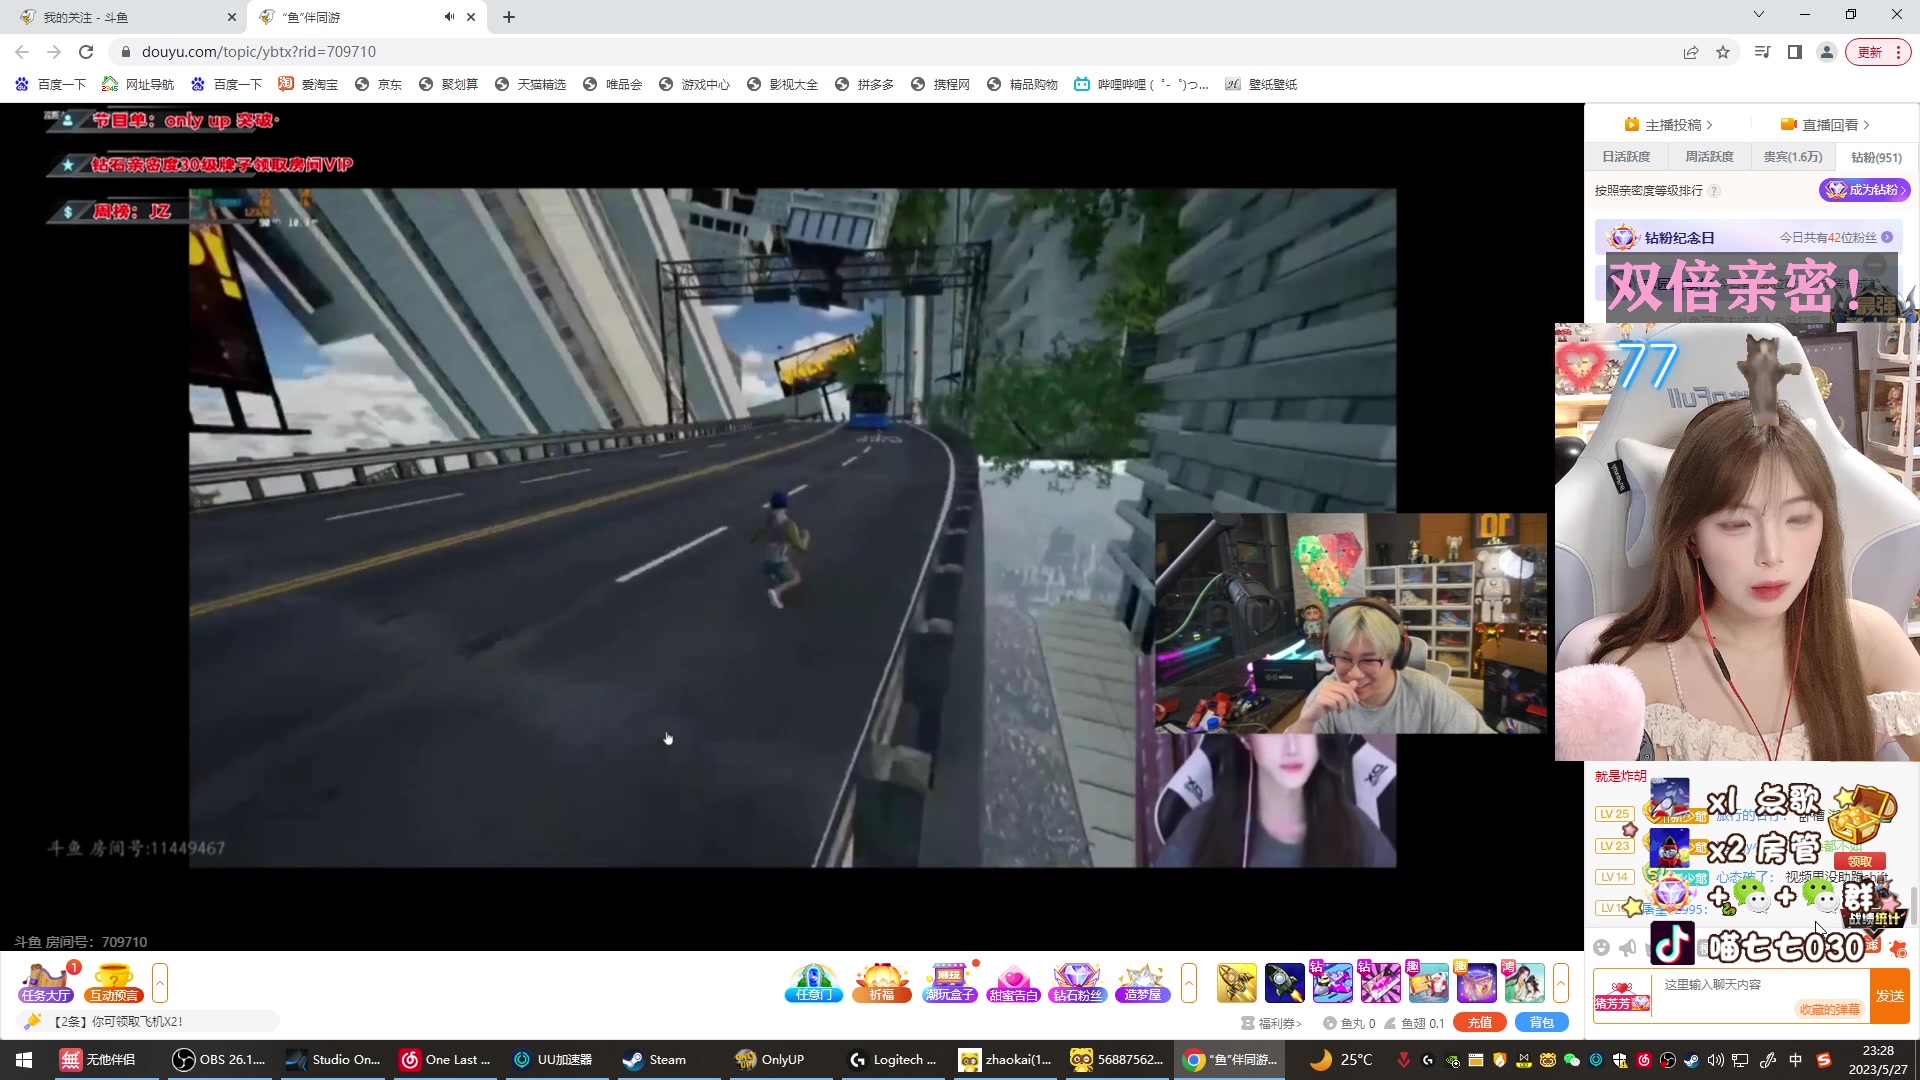Collapse the overlay with the minus button

[x=1875, y=264]
